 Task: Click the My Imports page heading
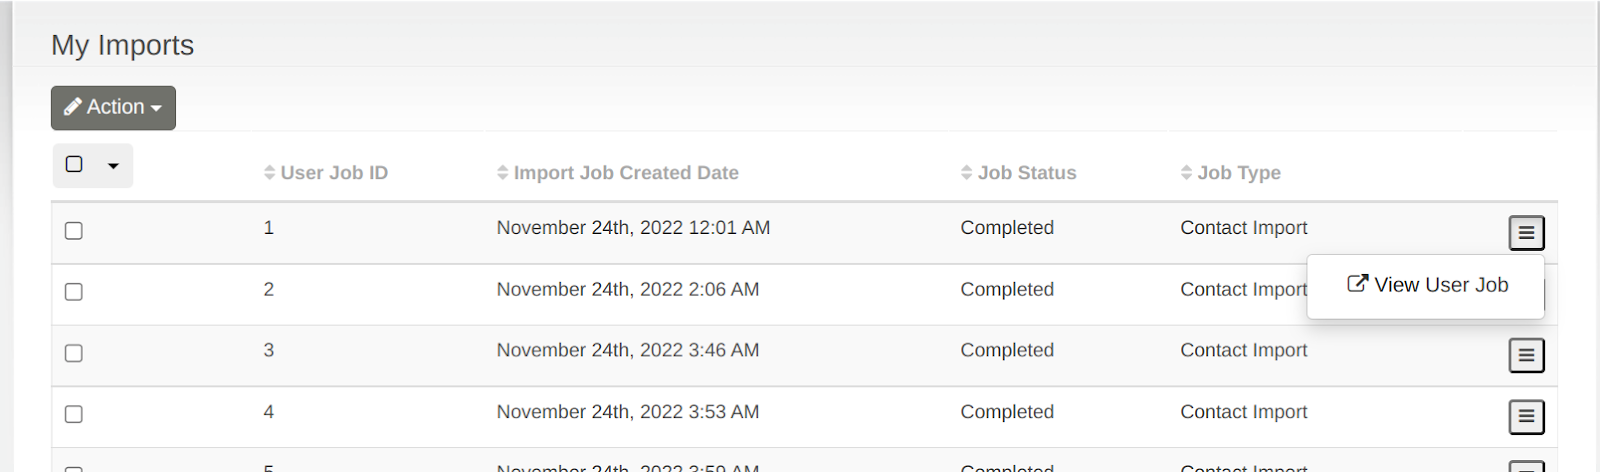[x=123, y=45]
